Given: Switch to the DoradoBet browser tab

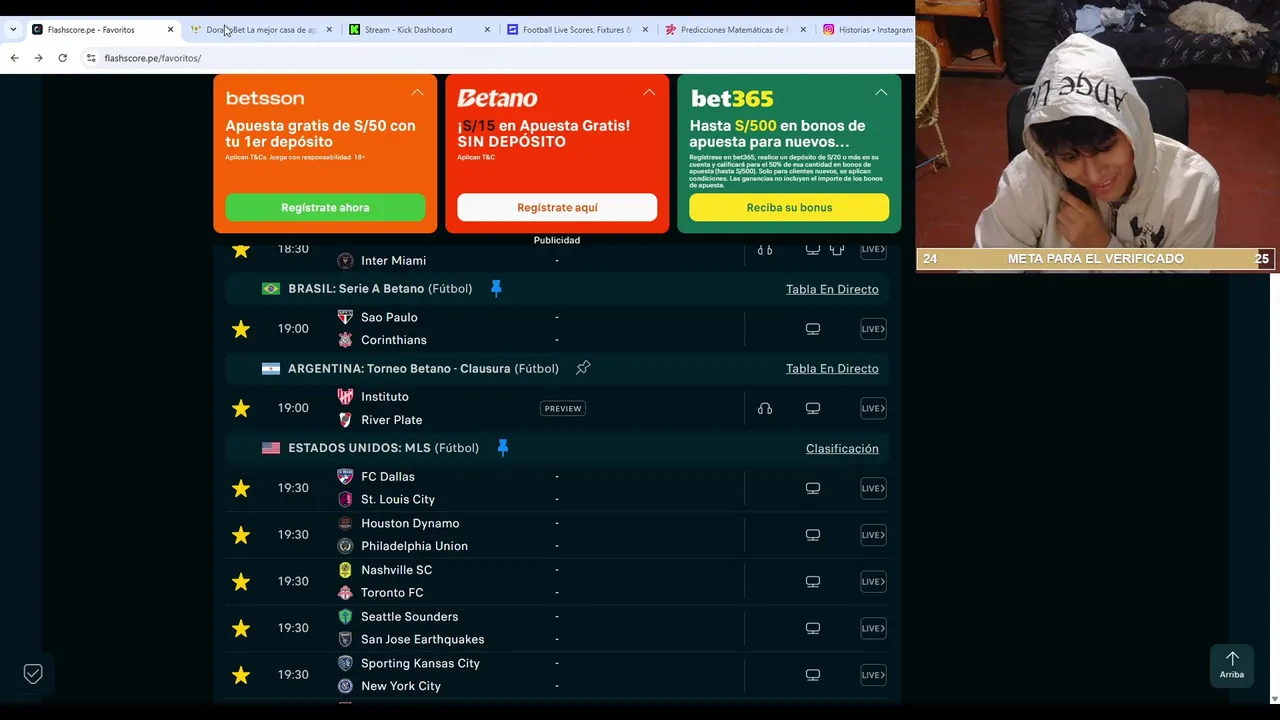Looking at the screenshot, I should point(262,30).
